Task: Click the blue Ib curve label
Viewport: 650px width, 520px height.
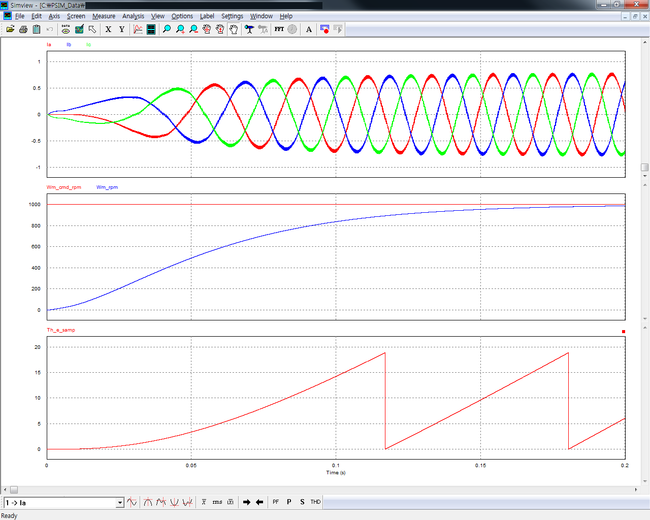Action: 69,44
